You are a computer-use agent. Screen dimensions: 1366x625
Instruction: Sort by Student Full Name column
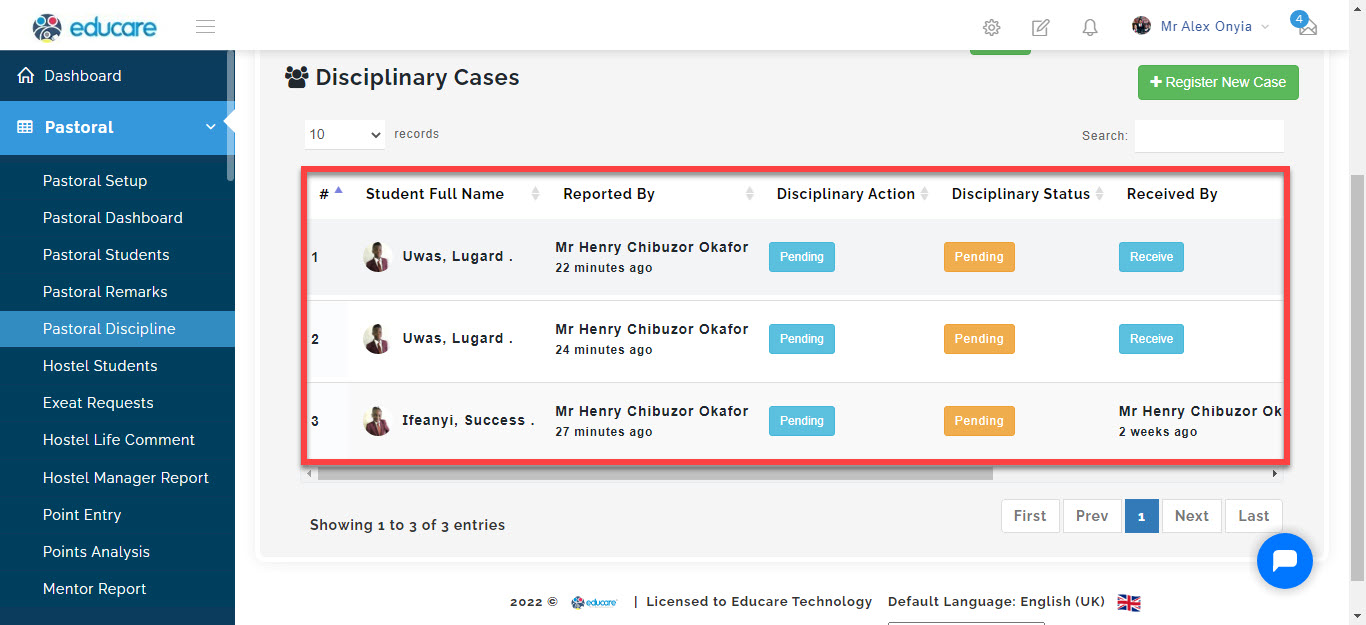[535, 194]
